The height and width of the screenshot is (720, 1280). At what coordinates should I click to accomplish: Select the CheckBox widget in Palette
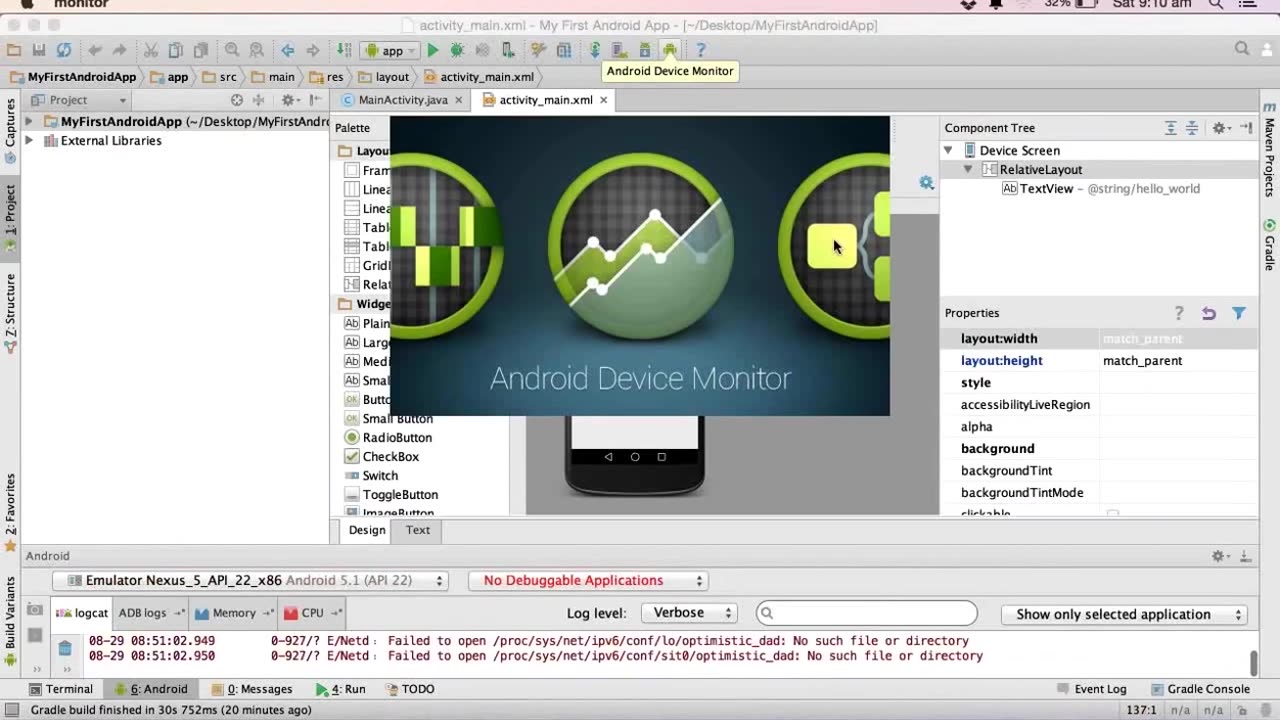tap(381, 457)
